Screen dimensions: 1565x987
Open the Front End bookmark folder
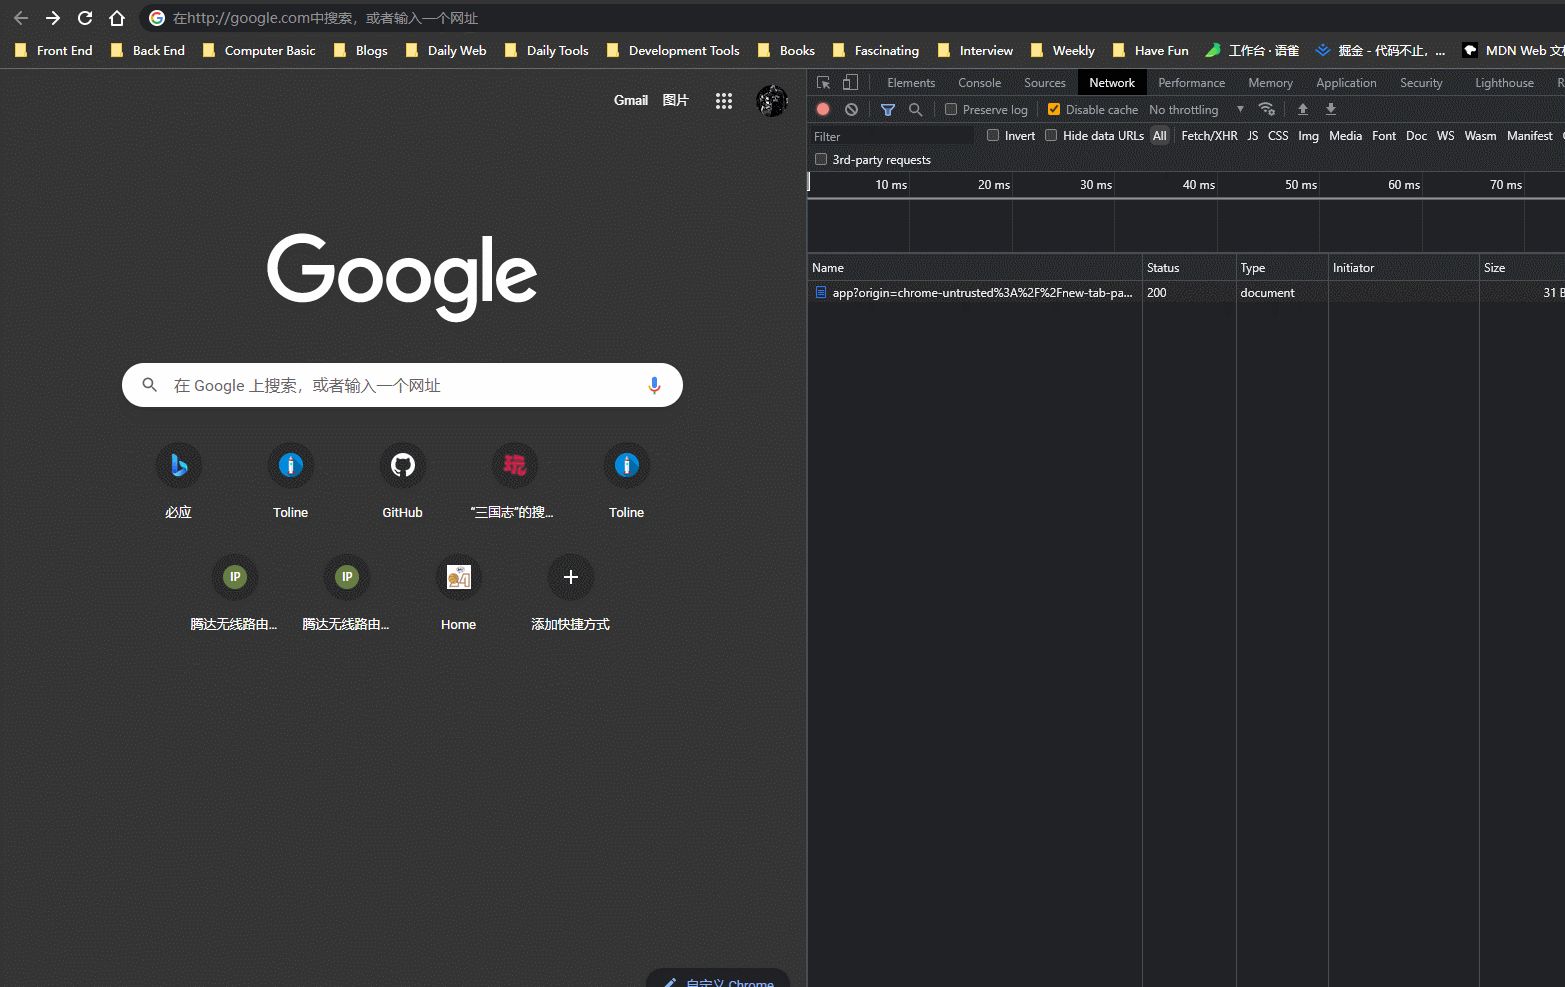(x=54, y=50)
